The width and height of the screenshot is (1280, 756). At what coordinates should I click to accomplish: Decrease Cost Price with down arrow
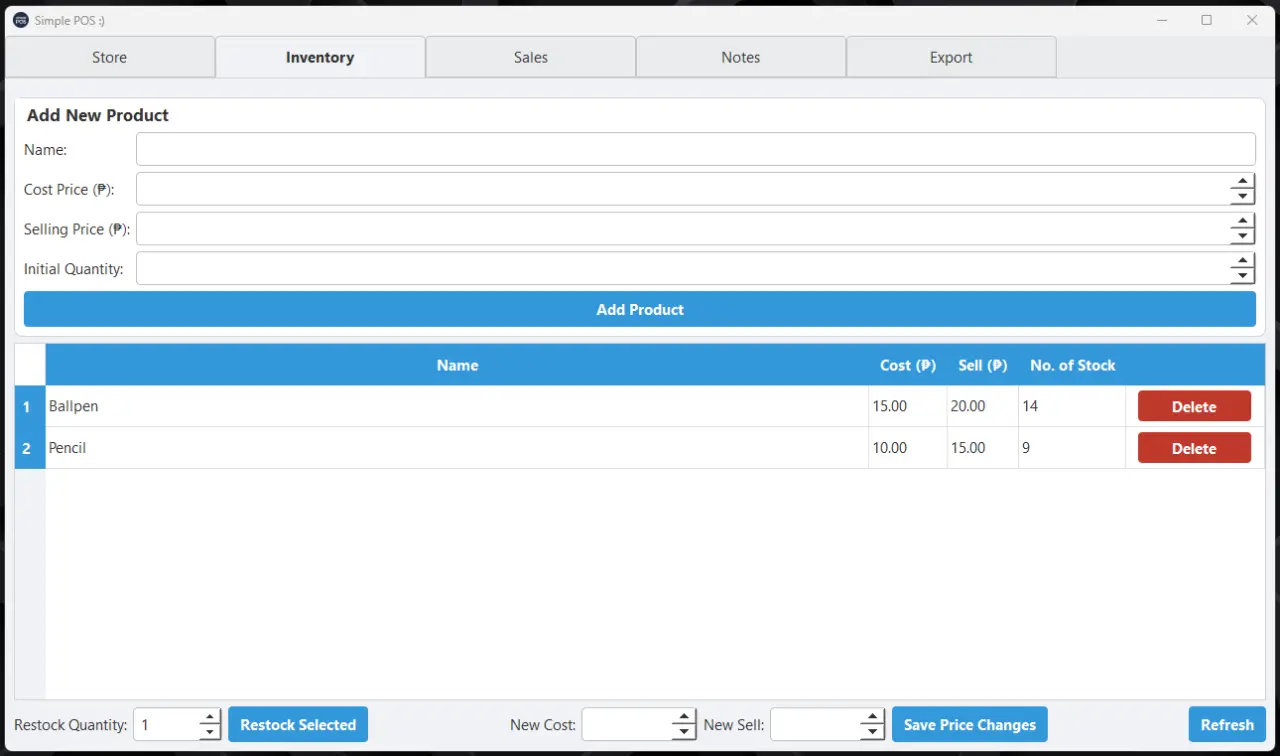(x=1242, y=197)
